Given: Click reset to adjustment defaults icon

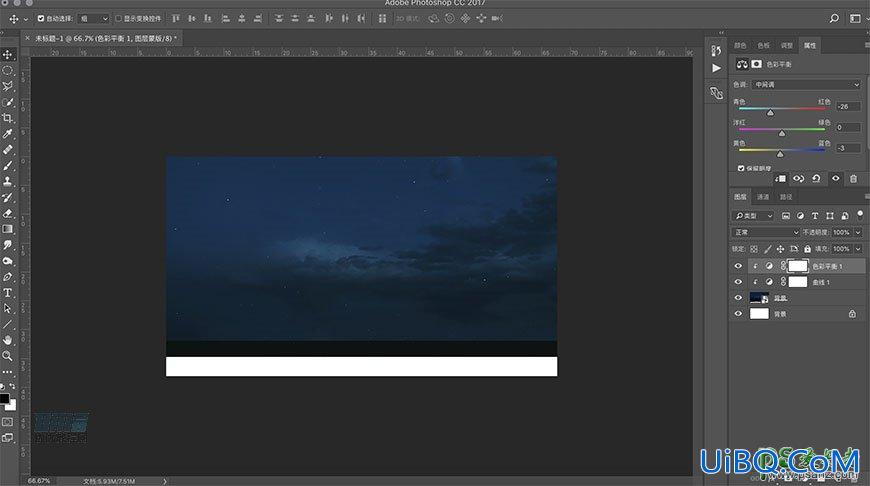Looking at the screenshot, I should tap(816, 179).
